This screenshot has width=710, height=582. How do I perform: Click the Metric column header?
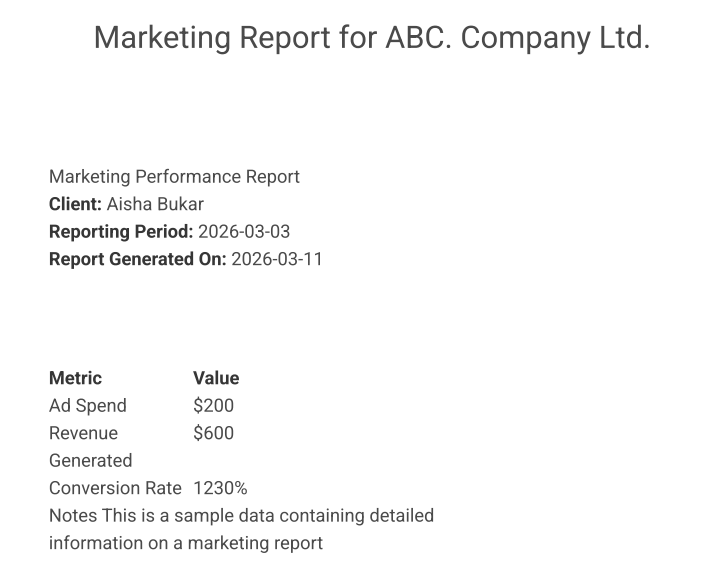75,378
